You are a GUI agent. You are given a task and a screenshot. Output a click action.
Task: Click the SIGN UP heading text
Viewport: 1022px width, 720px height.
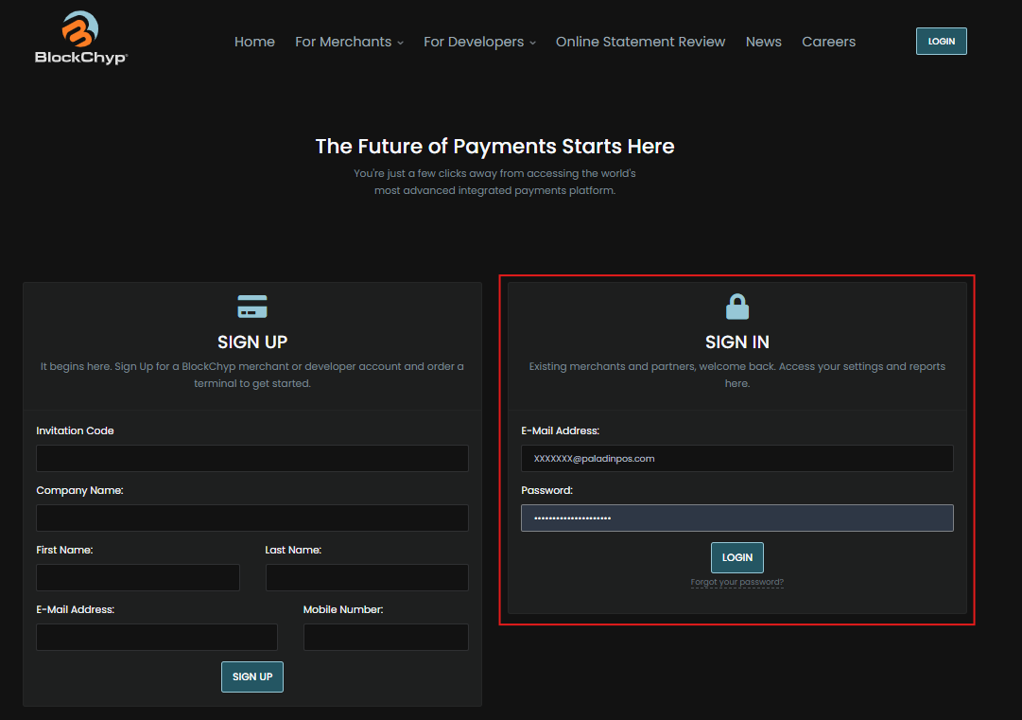tap(252, 342)
